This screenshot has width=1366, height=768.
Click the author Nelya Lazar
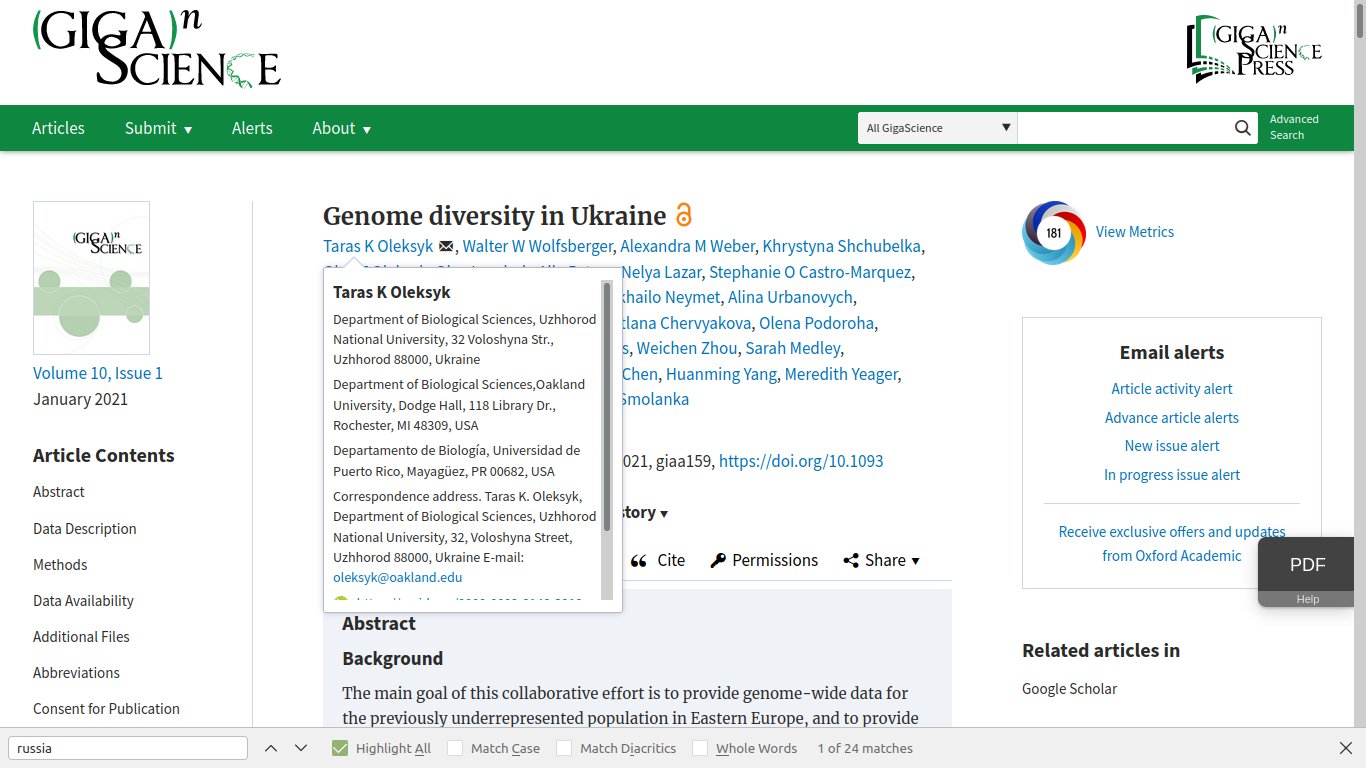(661, 272)
